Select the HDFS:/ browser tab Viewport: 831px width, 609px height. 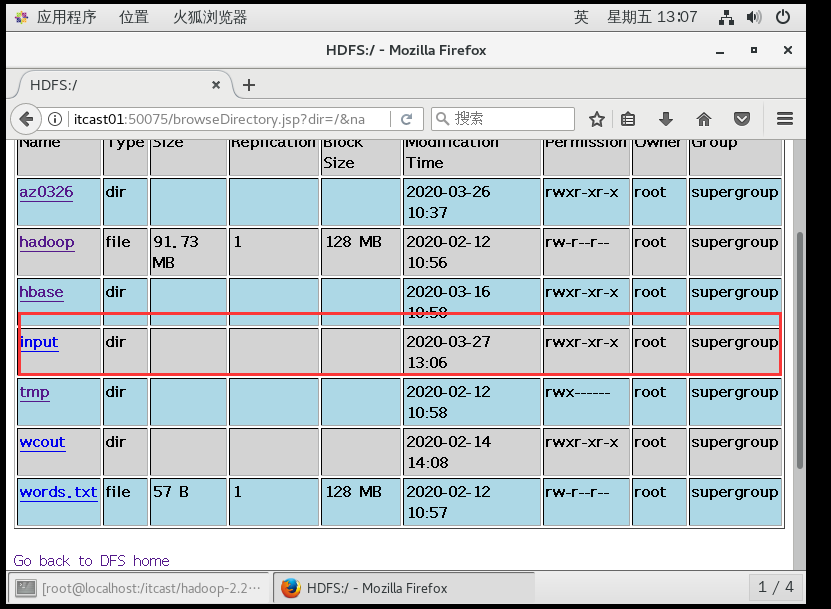[x=125, y=85]
